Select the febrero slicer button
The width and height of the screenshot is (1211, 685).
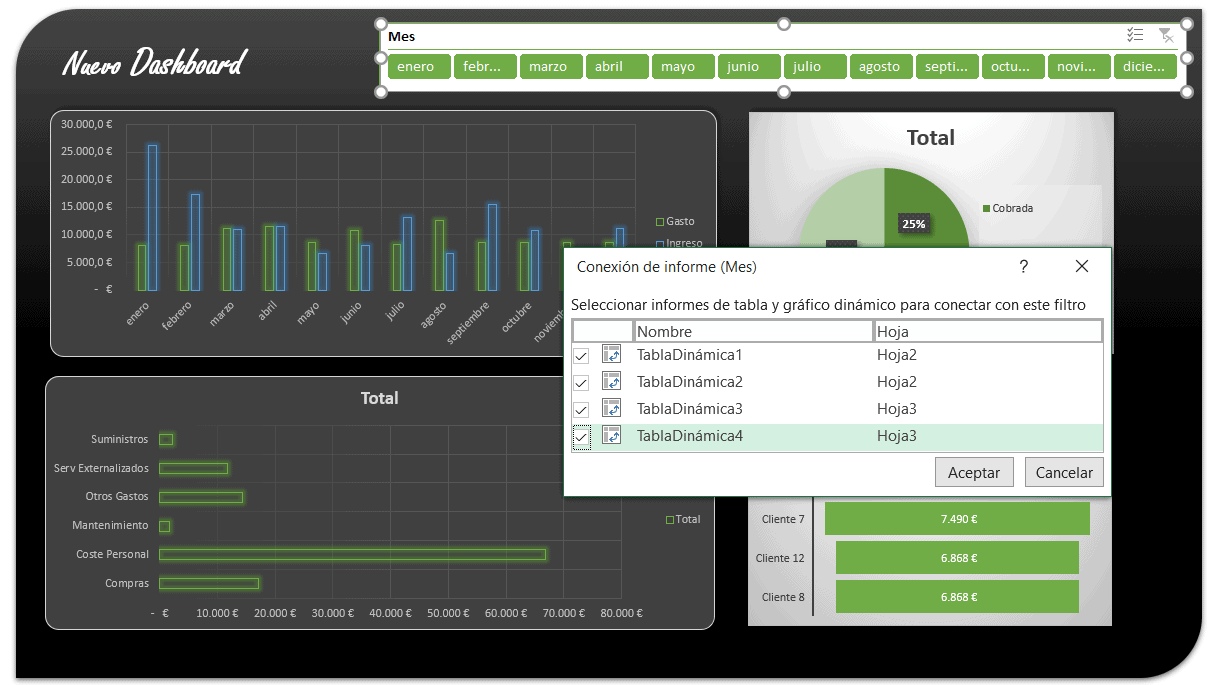tap(484, 67)
